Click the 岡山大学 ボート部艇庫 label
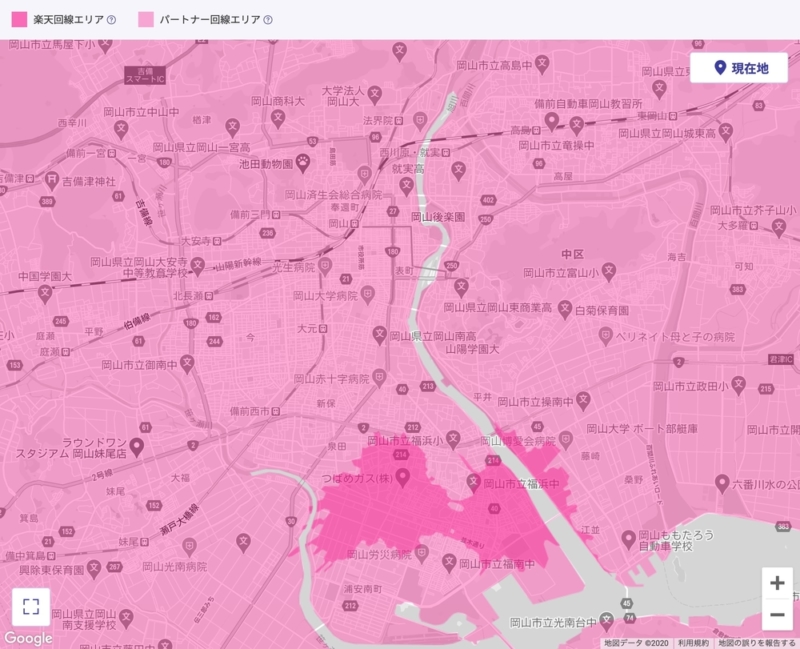This screenshot has width=800, height=649. coord(642,429)
